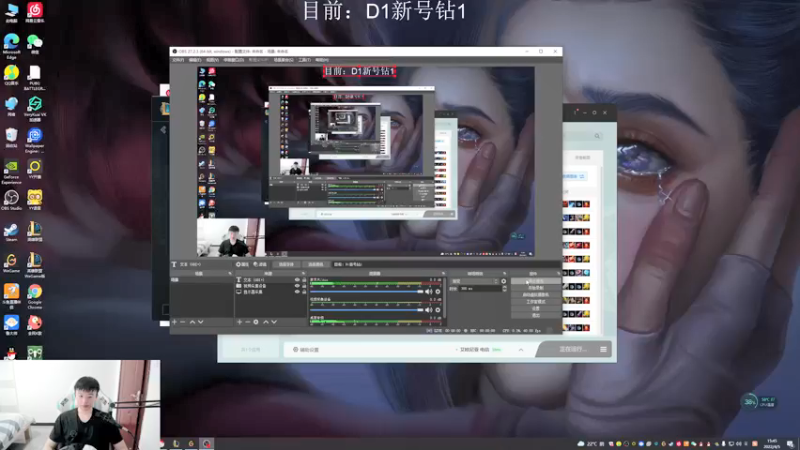Adjust the mic/Aux volume slider
The image size is (800, 450).
click(x=366, y=292)
